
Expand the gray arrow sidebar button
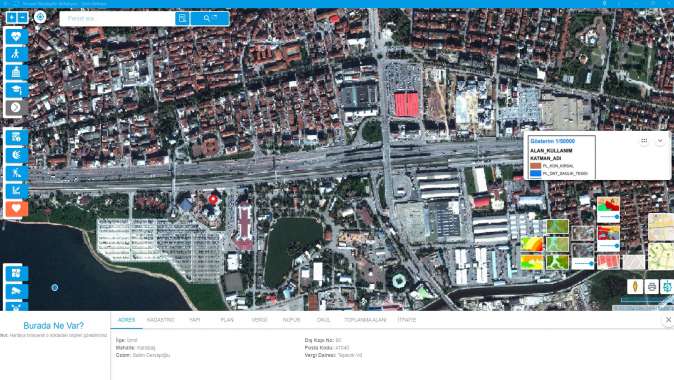tap(15, 107)
